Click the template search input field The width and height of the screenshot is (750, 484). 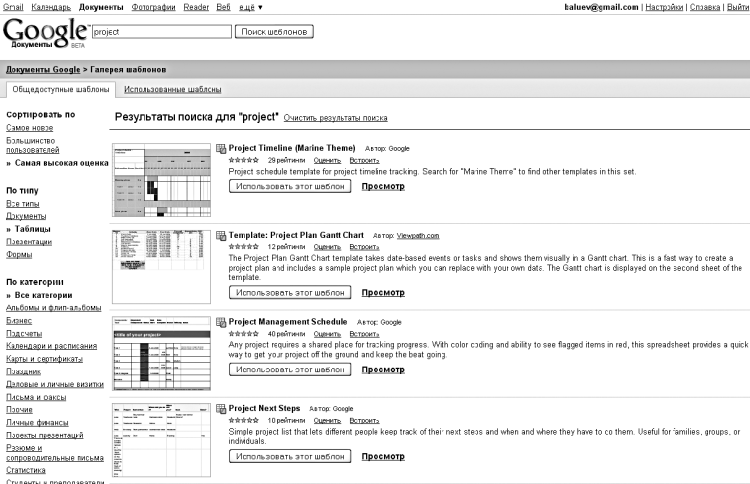coord(160,31)
